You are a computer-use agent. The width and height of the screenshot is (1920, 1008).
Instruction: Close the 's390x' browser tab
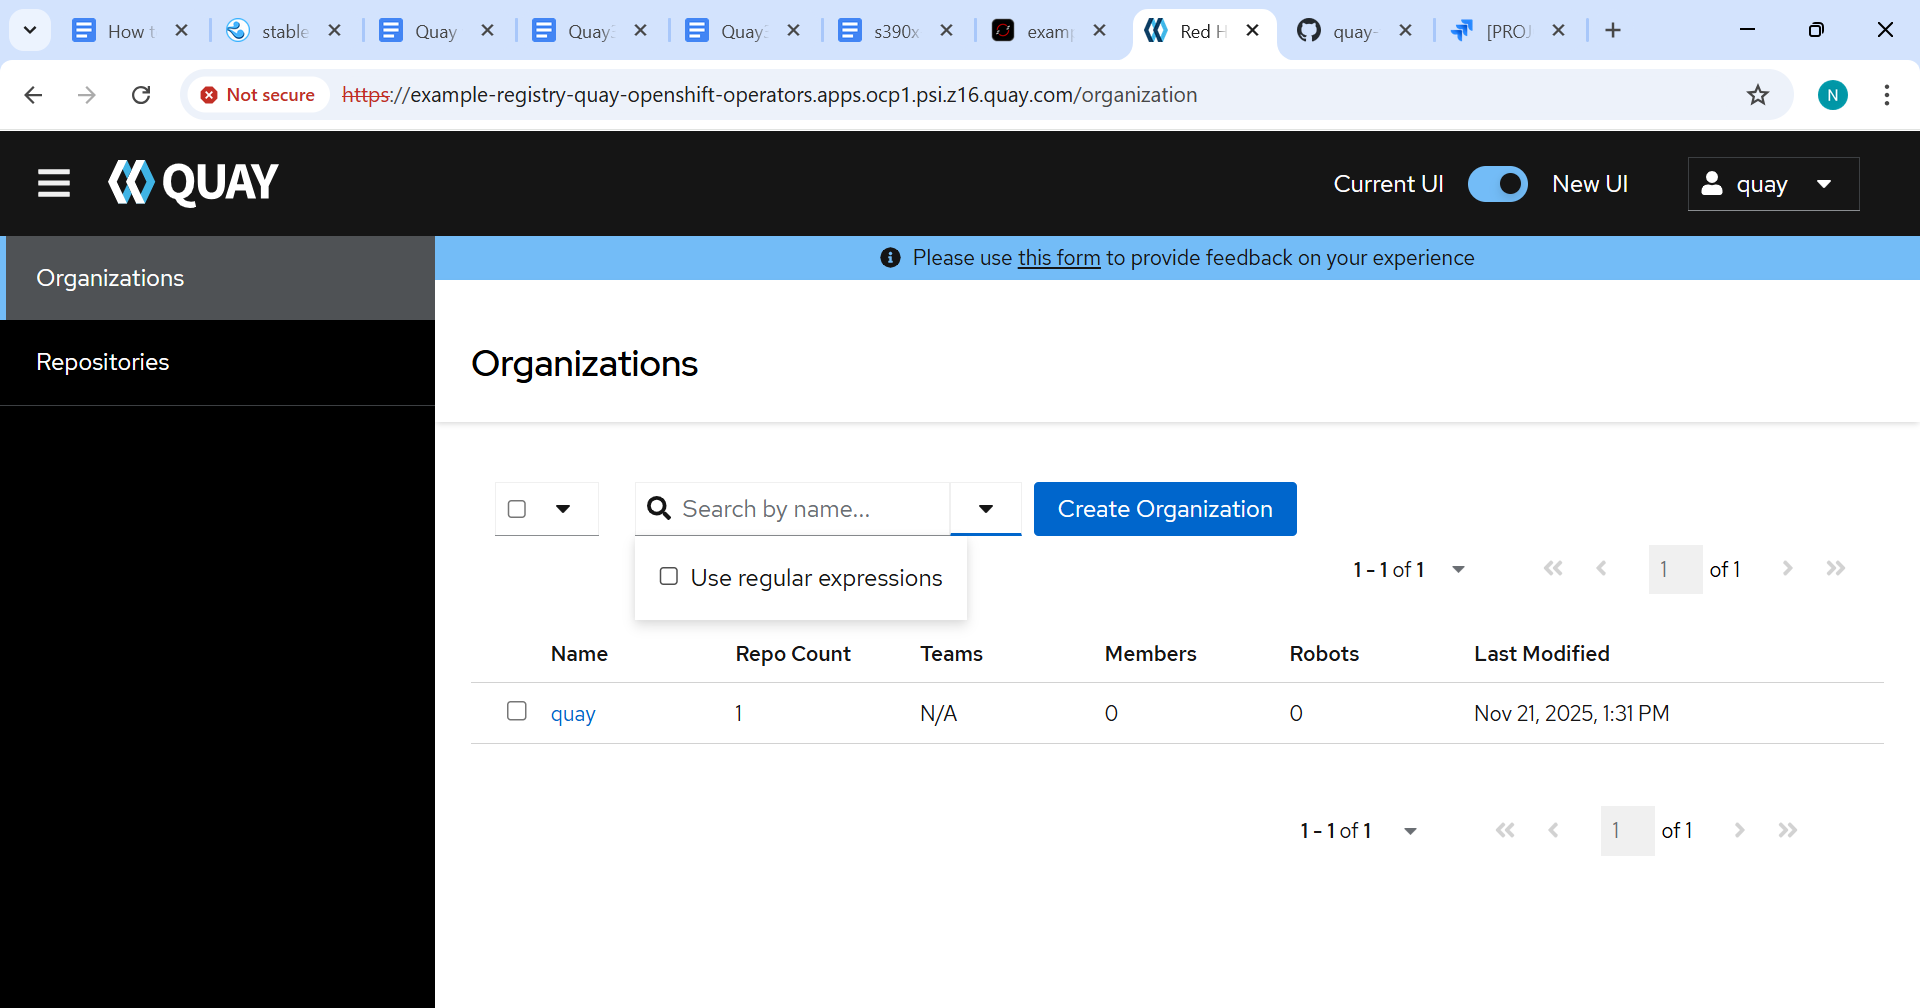[946, 30]
